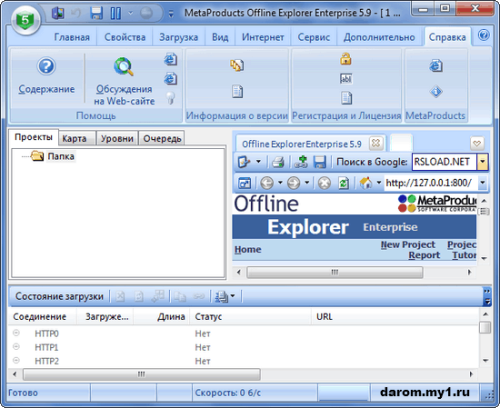Switch to the Главная ribbon tab

coord(72,37)
